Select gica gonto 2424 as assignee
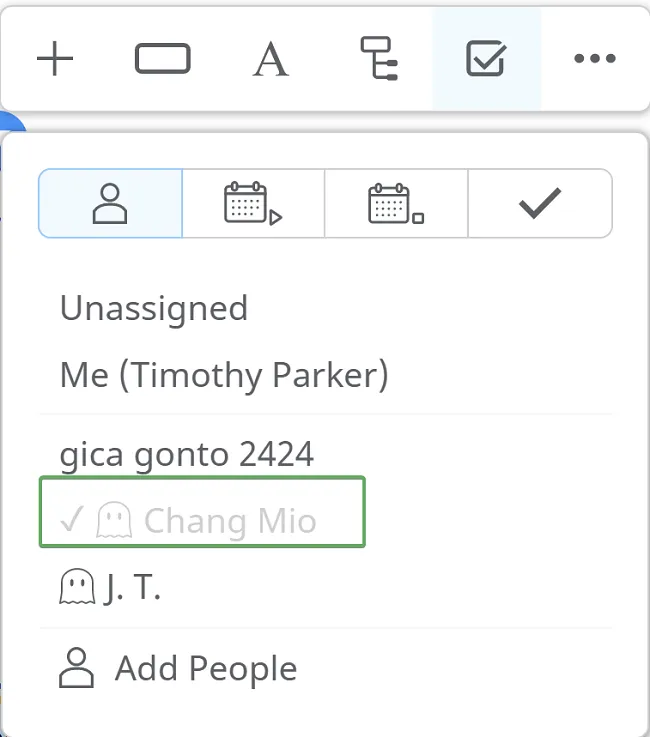The height and width of the screenshot is (737, 650). point(187,455)
